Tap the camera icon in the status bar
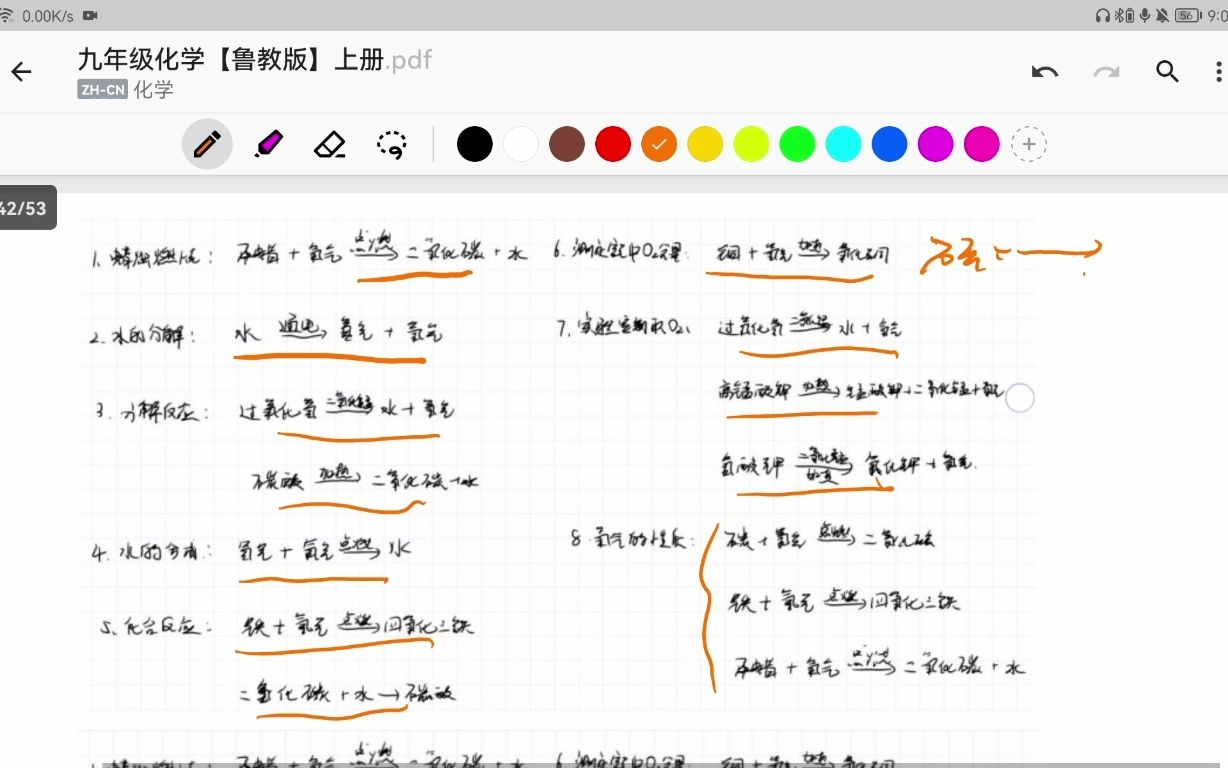 90,15
